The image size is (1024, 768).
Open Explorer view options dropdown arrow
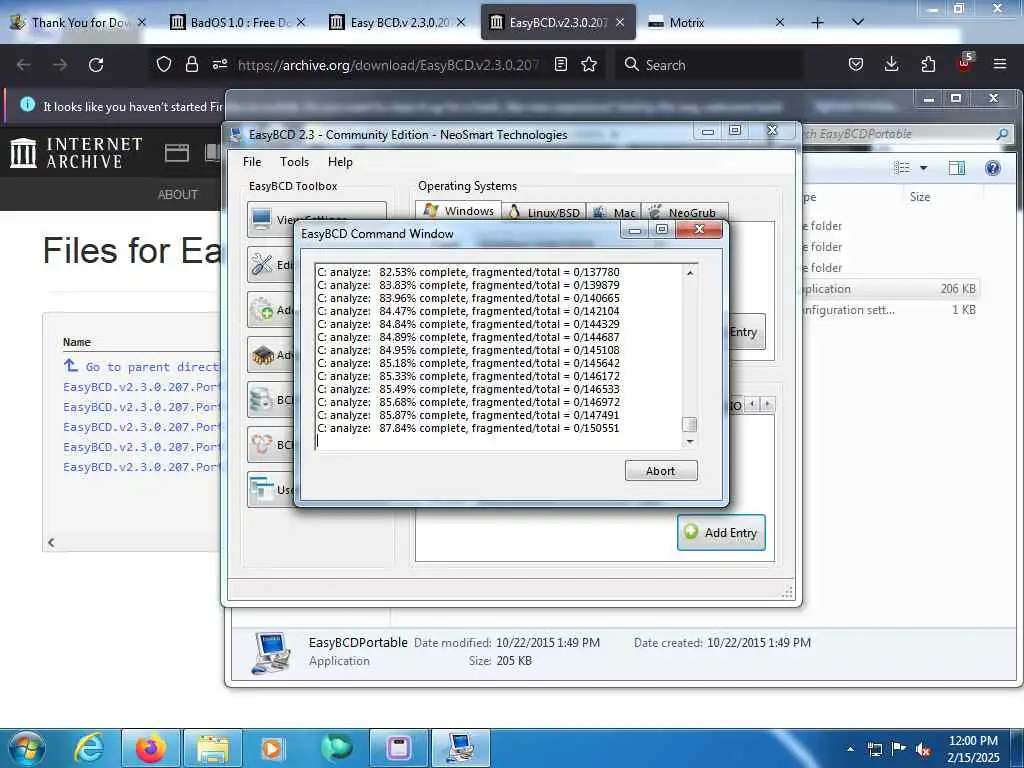(923, 168)
